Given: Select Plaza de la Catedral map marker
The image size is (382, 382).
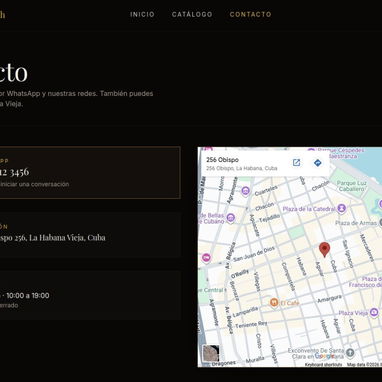Looking at the screenshot, I should [x=341, y=209].
